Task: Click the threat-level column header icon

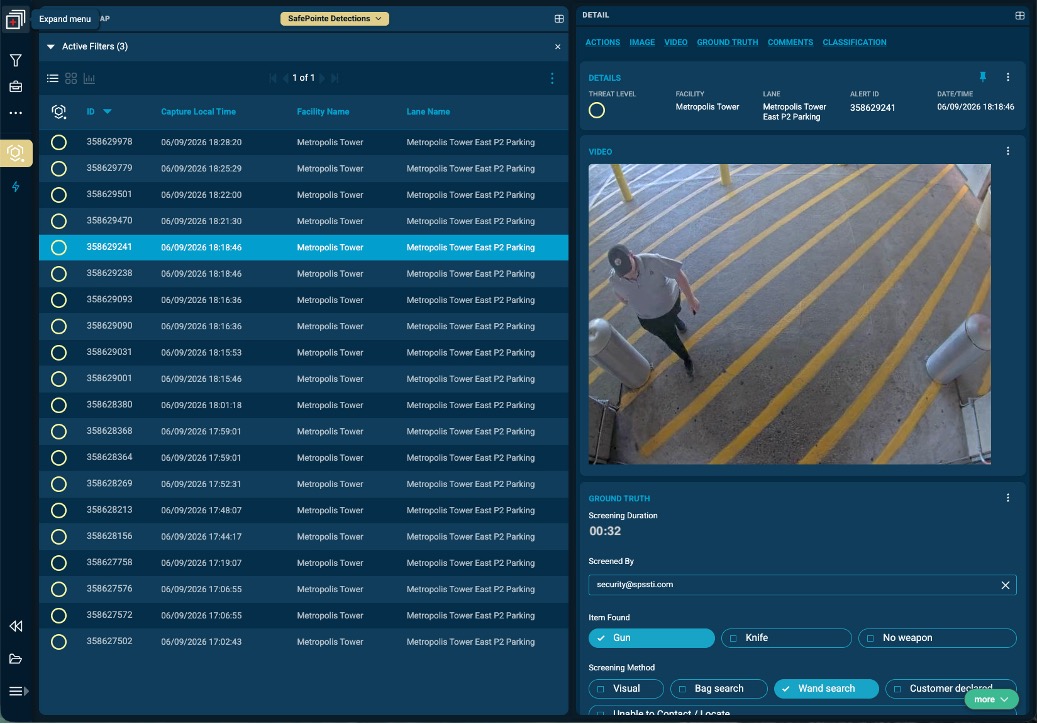Action: point(59,112)
